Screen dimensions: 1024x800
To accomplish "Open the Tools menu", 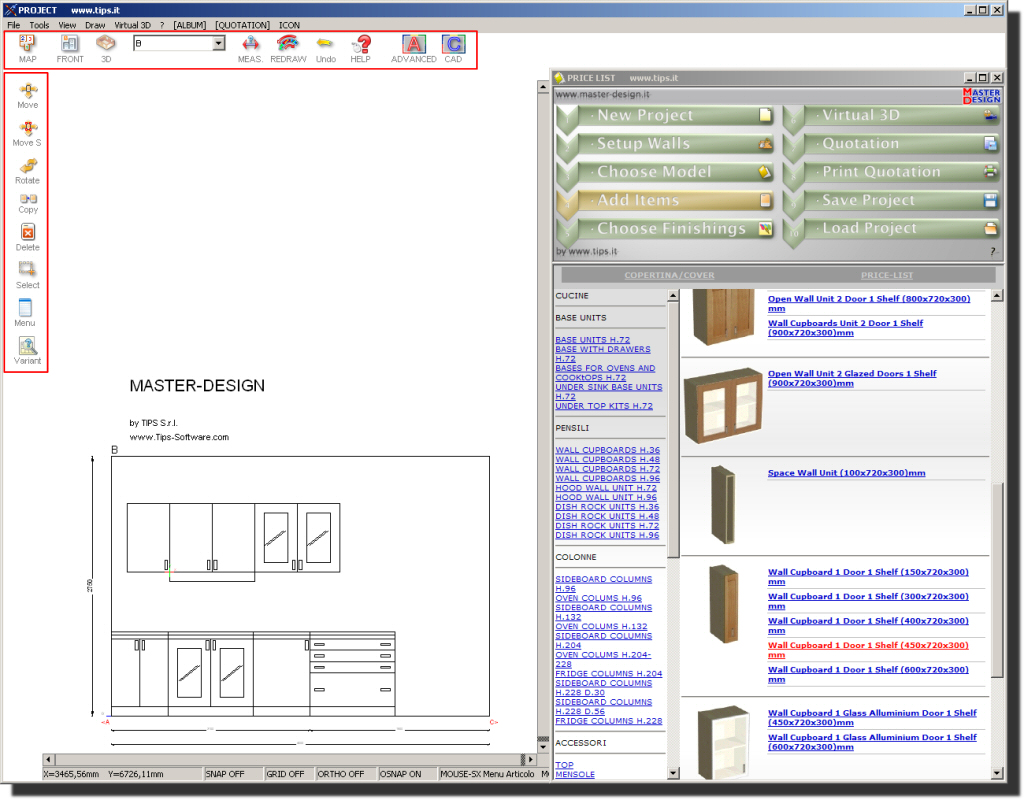I will pyautogui.click(x=39, y=25).
